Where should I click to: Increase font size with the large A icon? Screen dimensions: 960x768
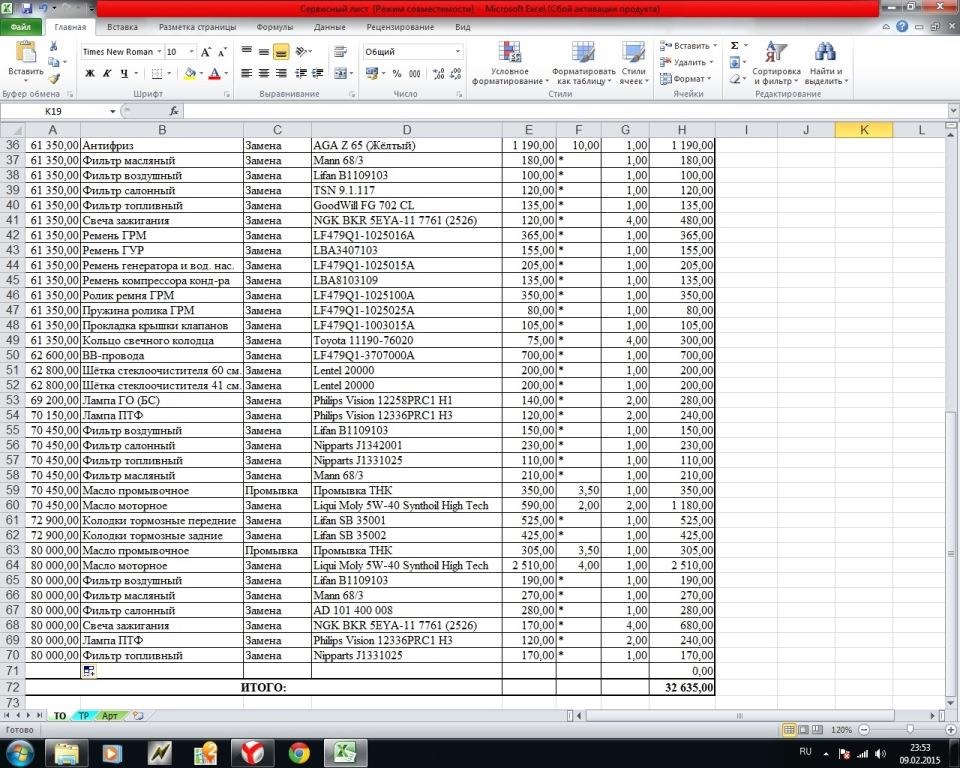206,52
